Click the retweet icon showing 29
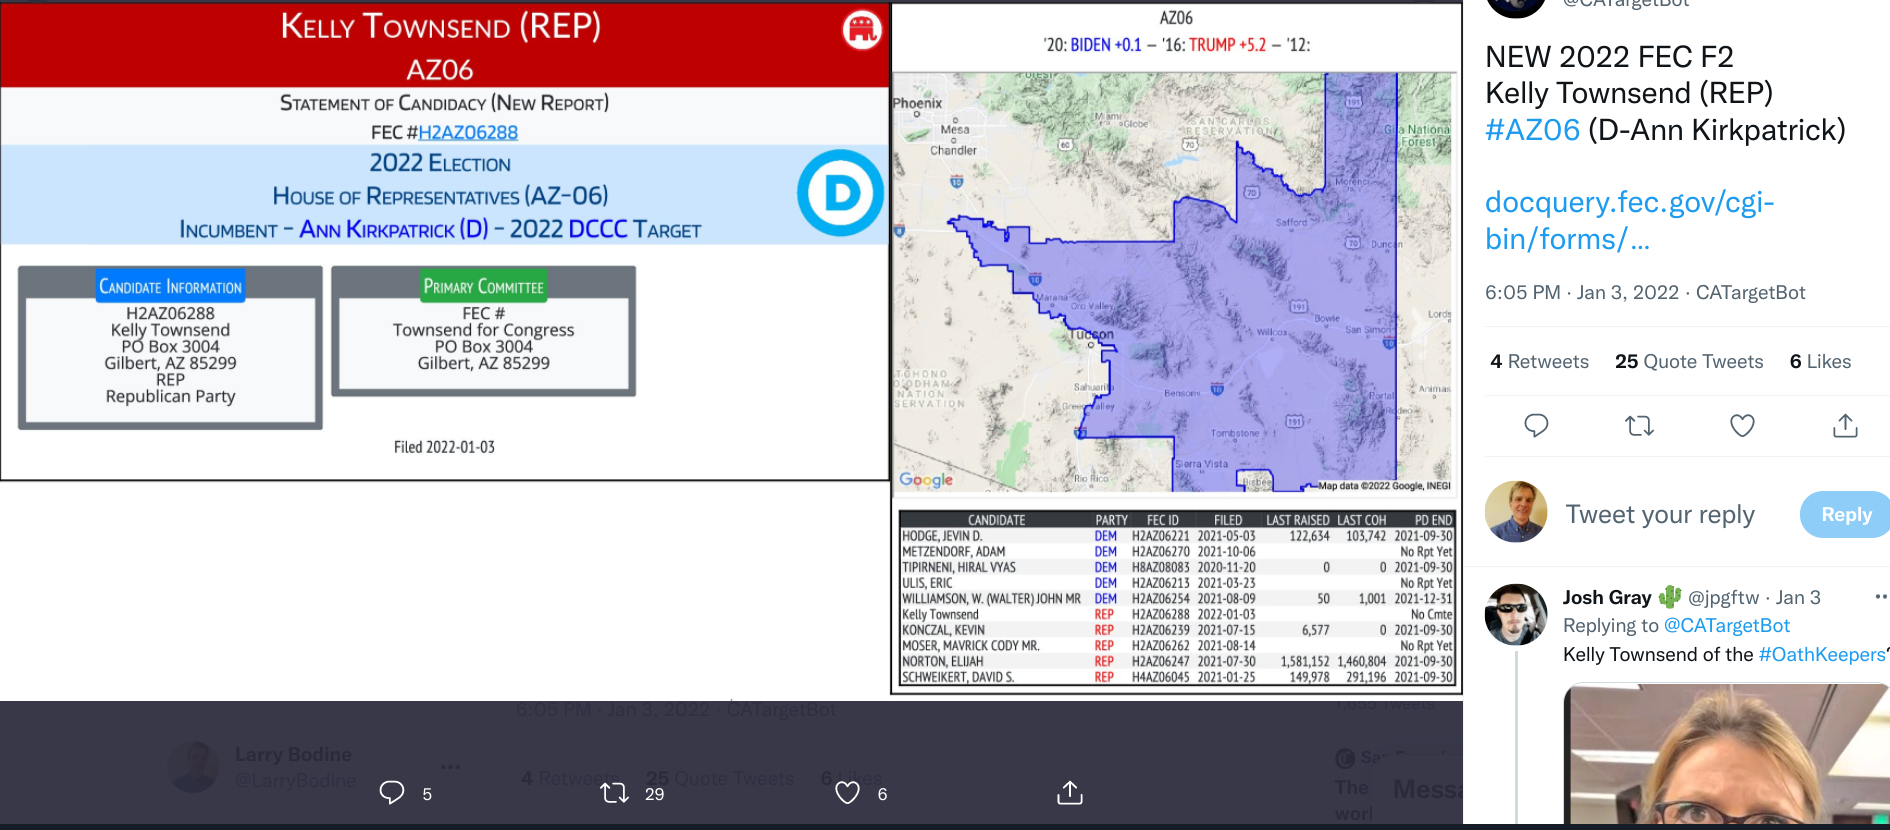 [614, 793]
